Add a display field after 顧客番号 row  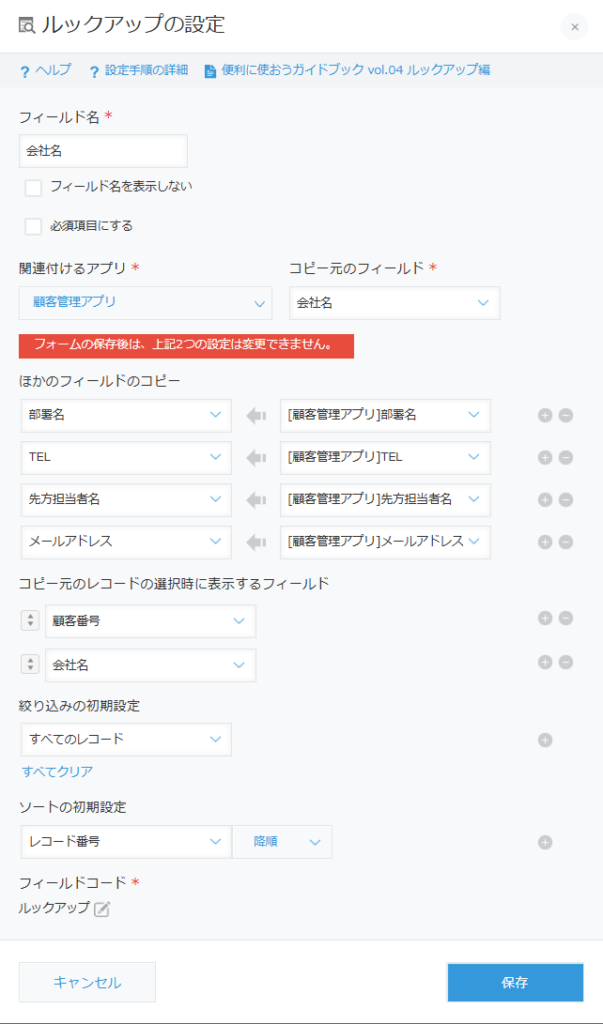(x=545, y=619)
